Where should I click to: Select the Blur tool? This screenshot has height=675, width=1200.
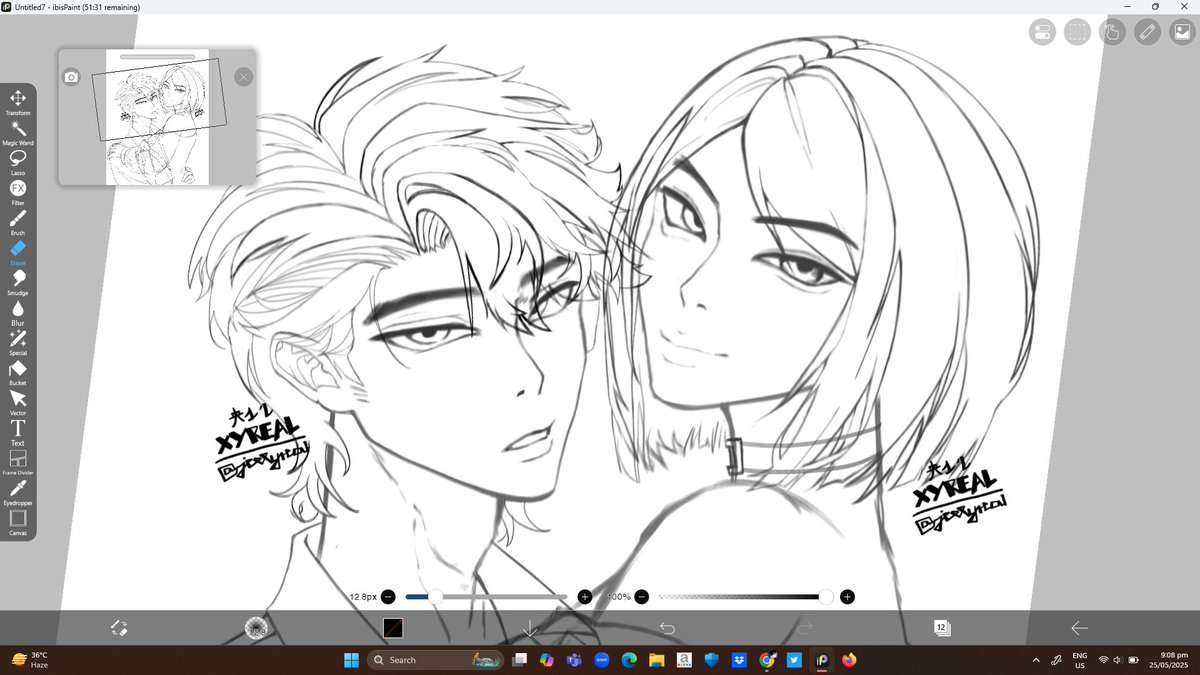(18, 312)
